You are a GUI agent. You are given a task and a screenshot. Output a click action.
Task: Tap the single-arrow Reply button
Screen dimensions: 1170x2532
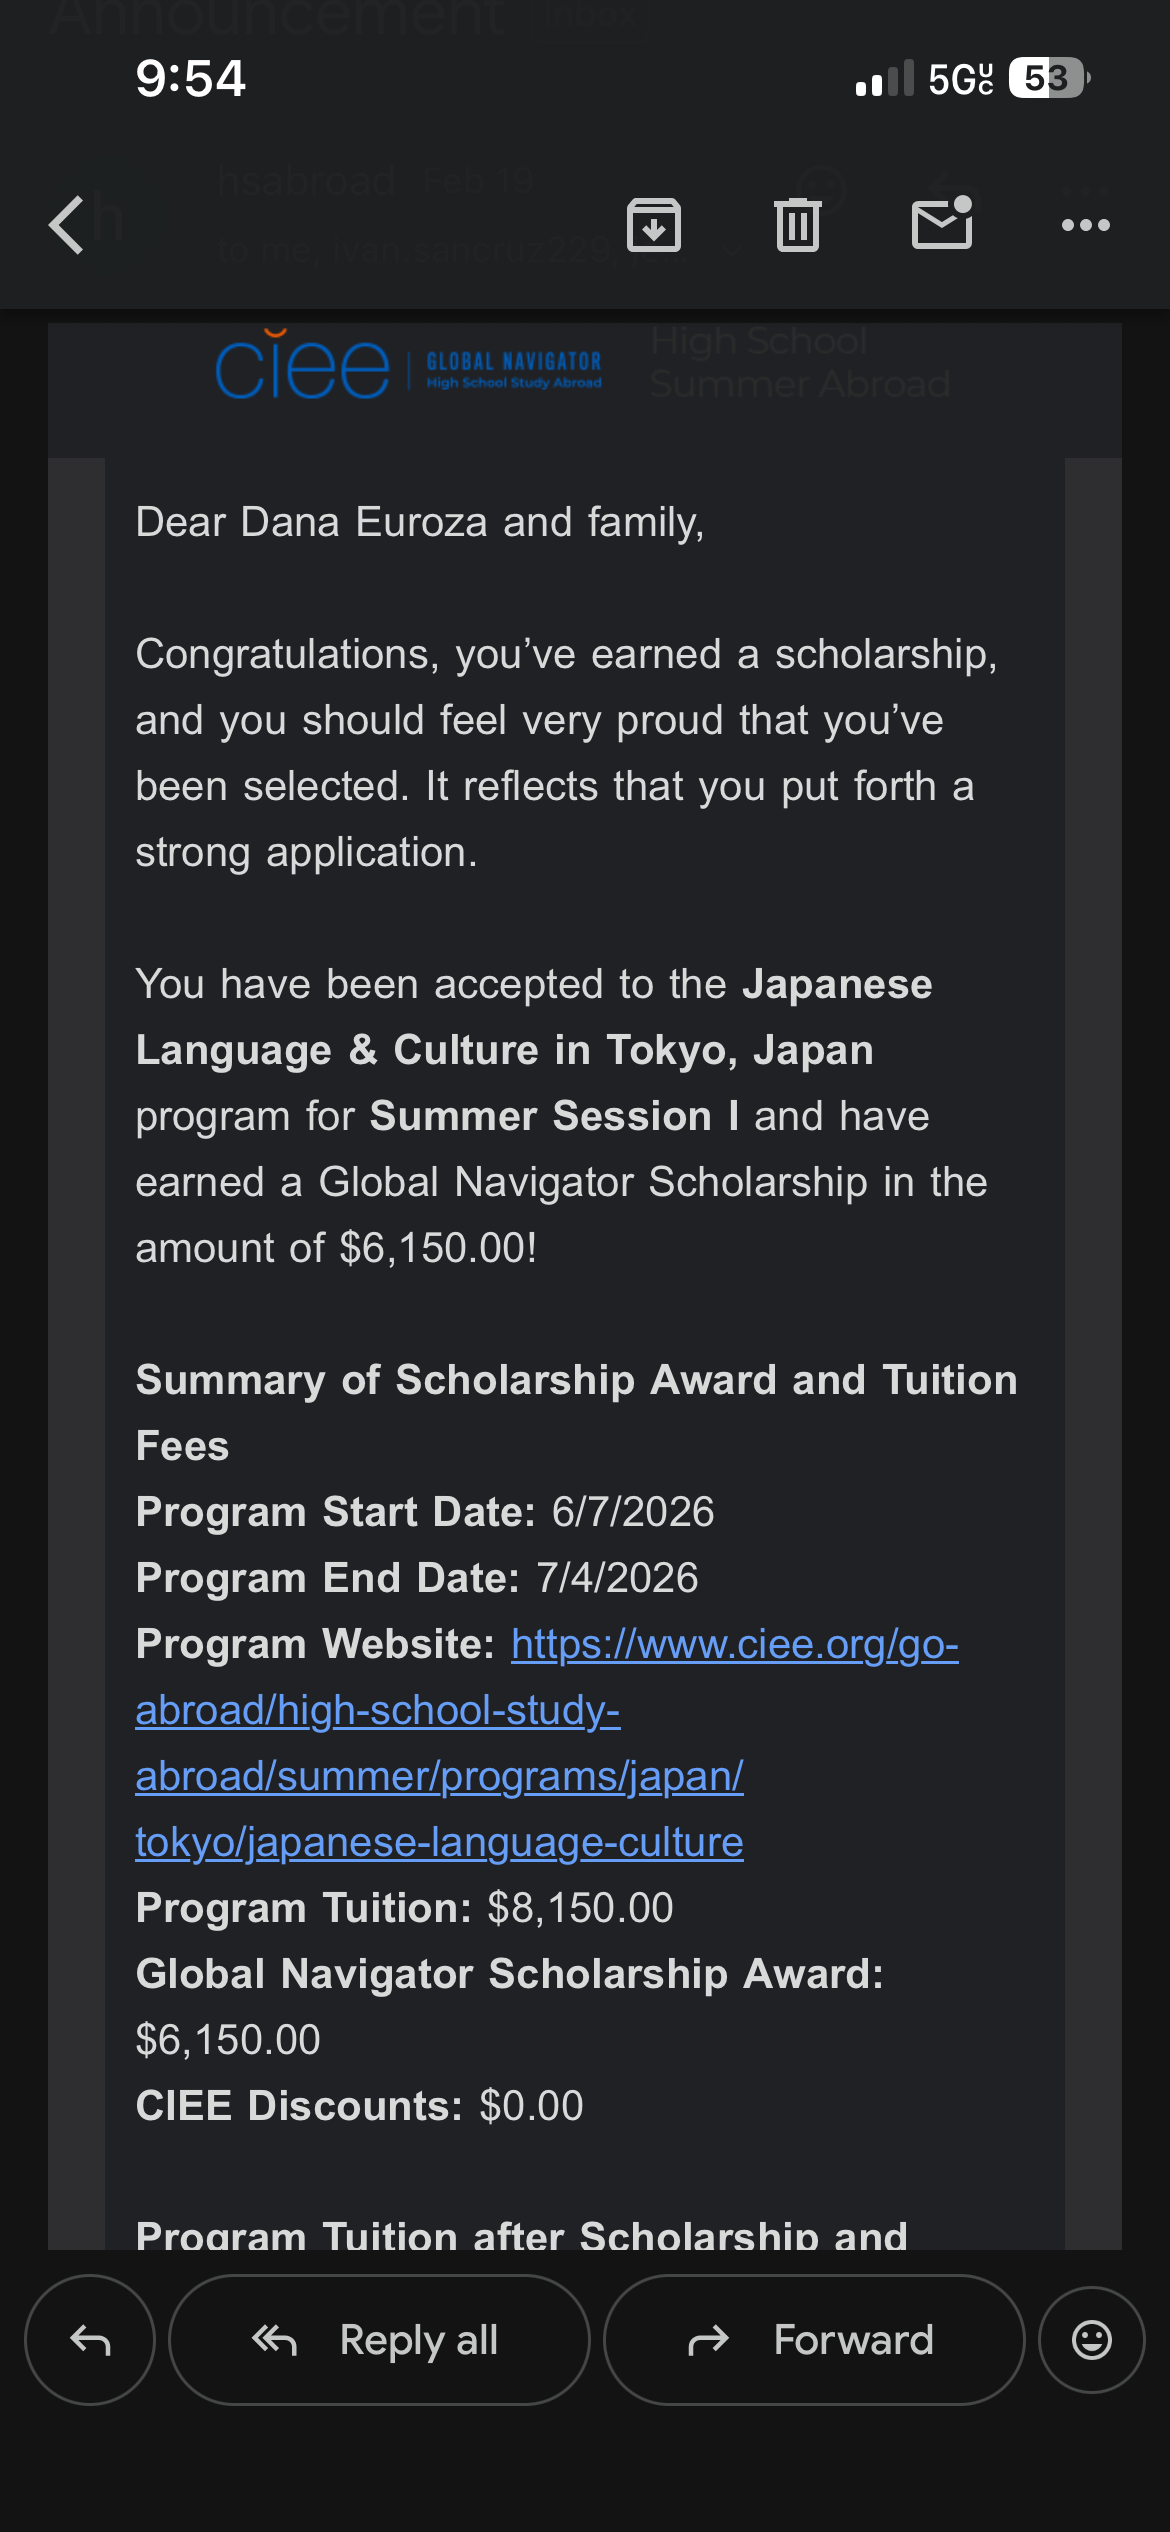[x=90, y=2340]
